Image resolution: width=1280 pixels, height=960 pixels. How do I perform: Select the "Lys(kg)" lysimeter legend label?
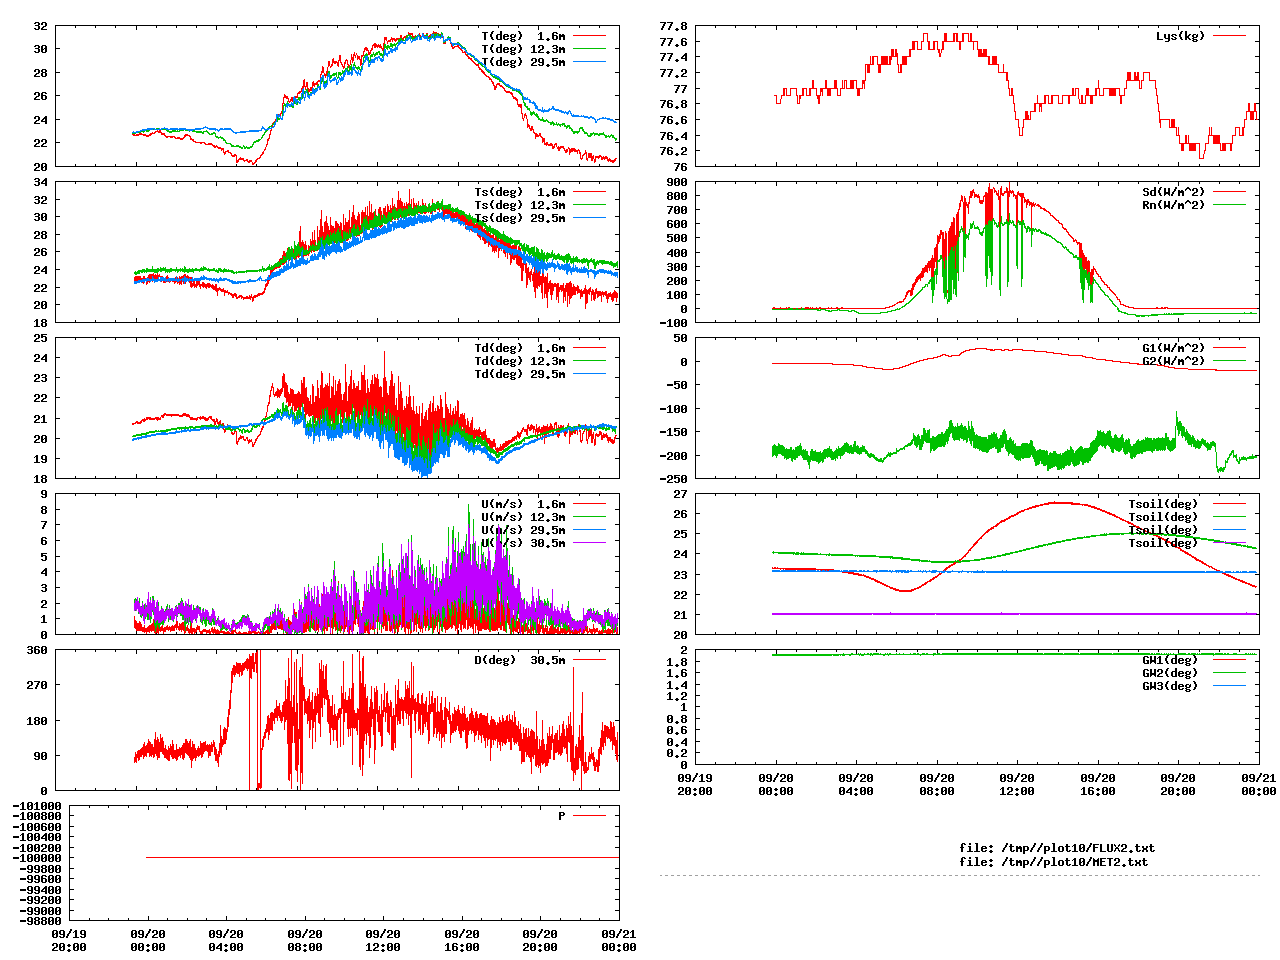click(1180, 36)
